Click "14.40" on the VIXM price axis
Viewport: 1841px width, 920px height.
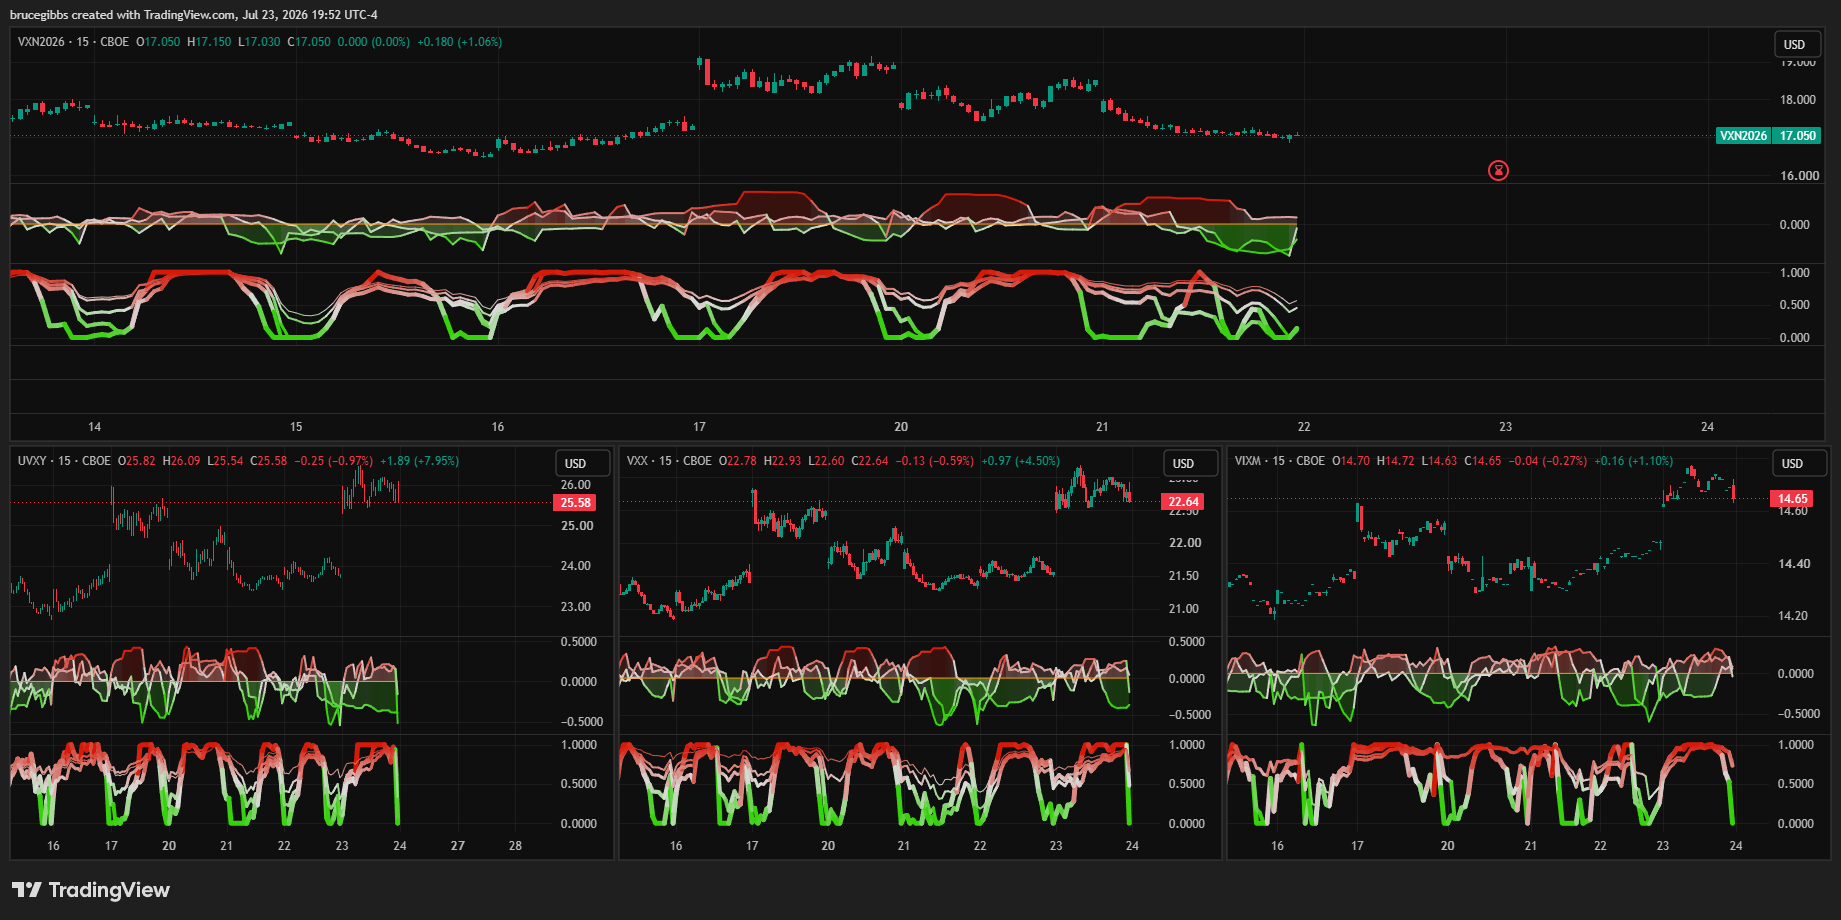tap(1793, 564)
